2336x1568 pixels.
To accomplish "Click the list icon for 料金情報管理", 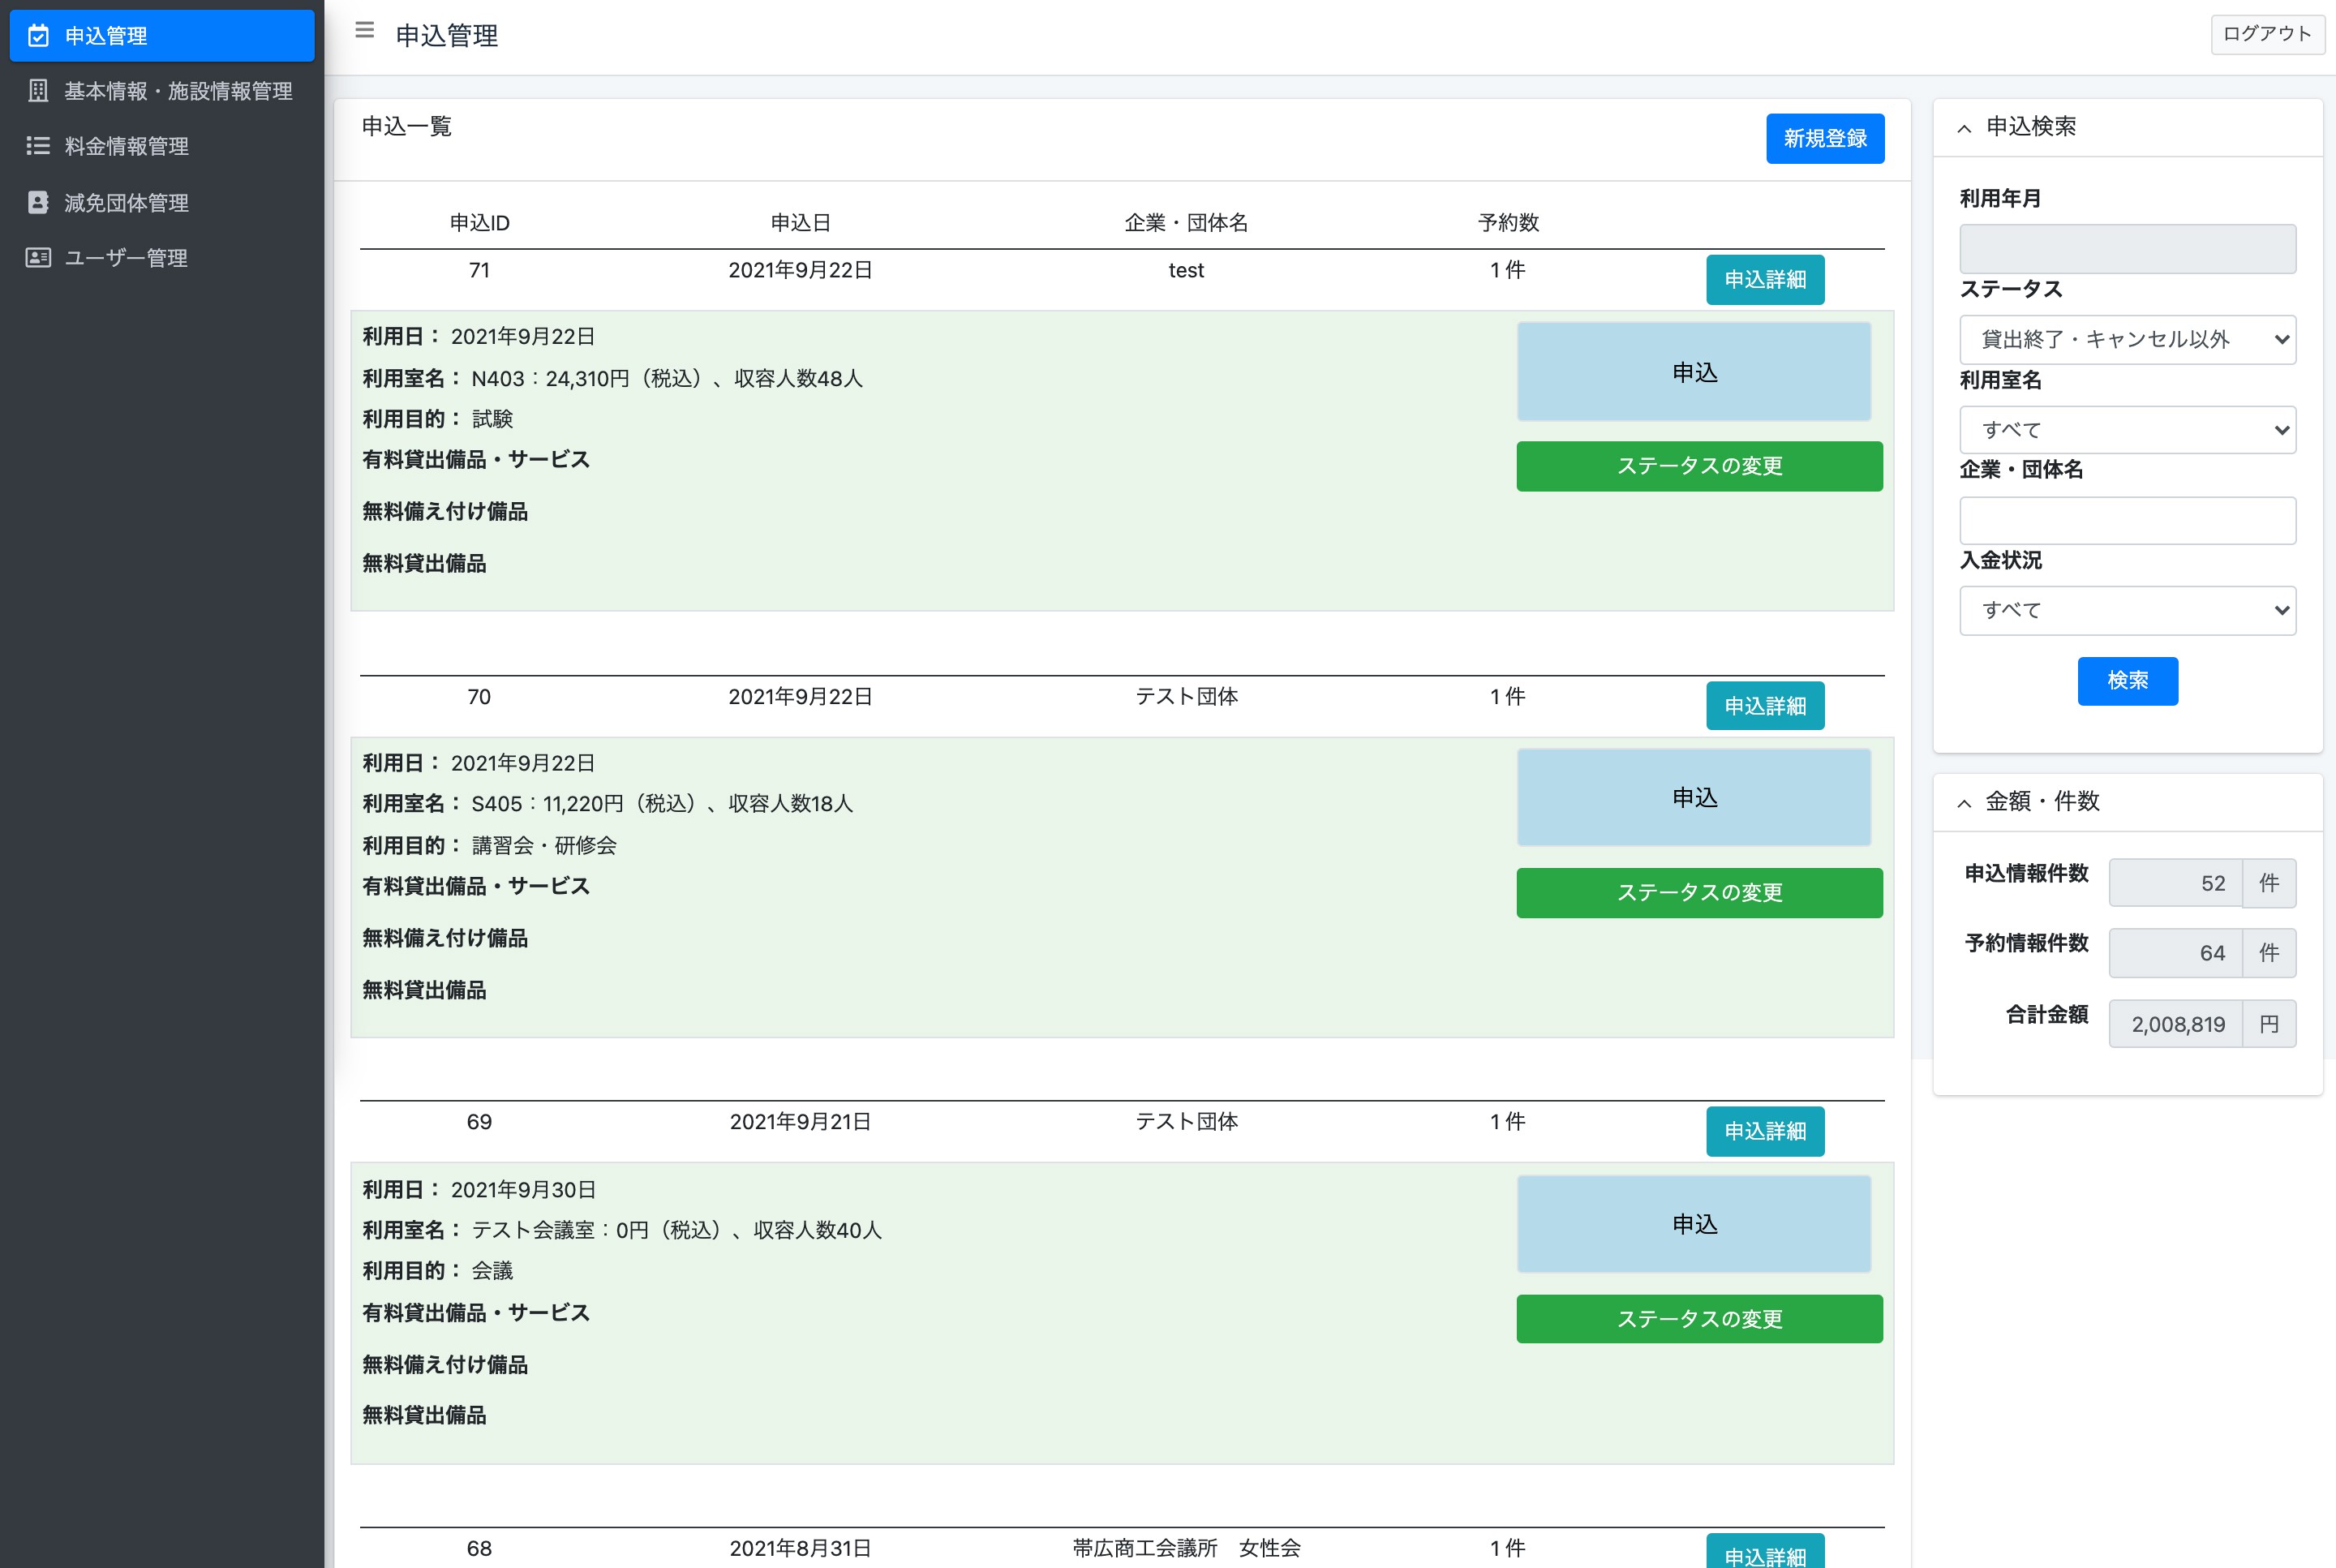I will click(x=38, y=146).
